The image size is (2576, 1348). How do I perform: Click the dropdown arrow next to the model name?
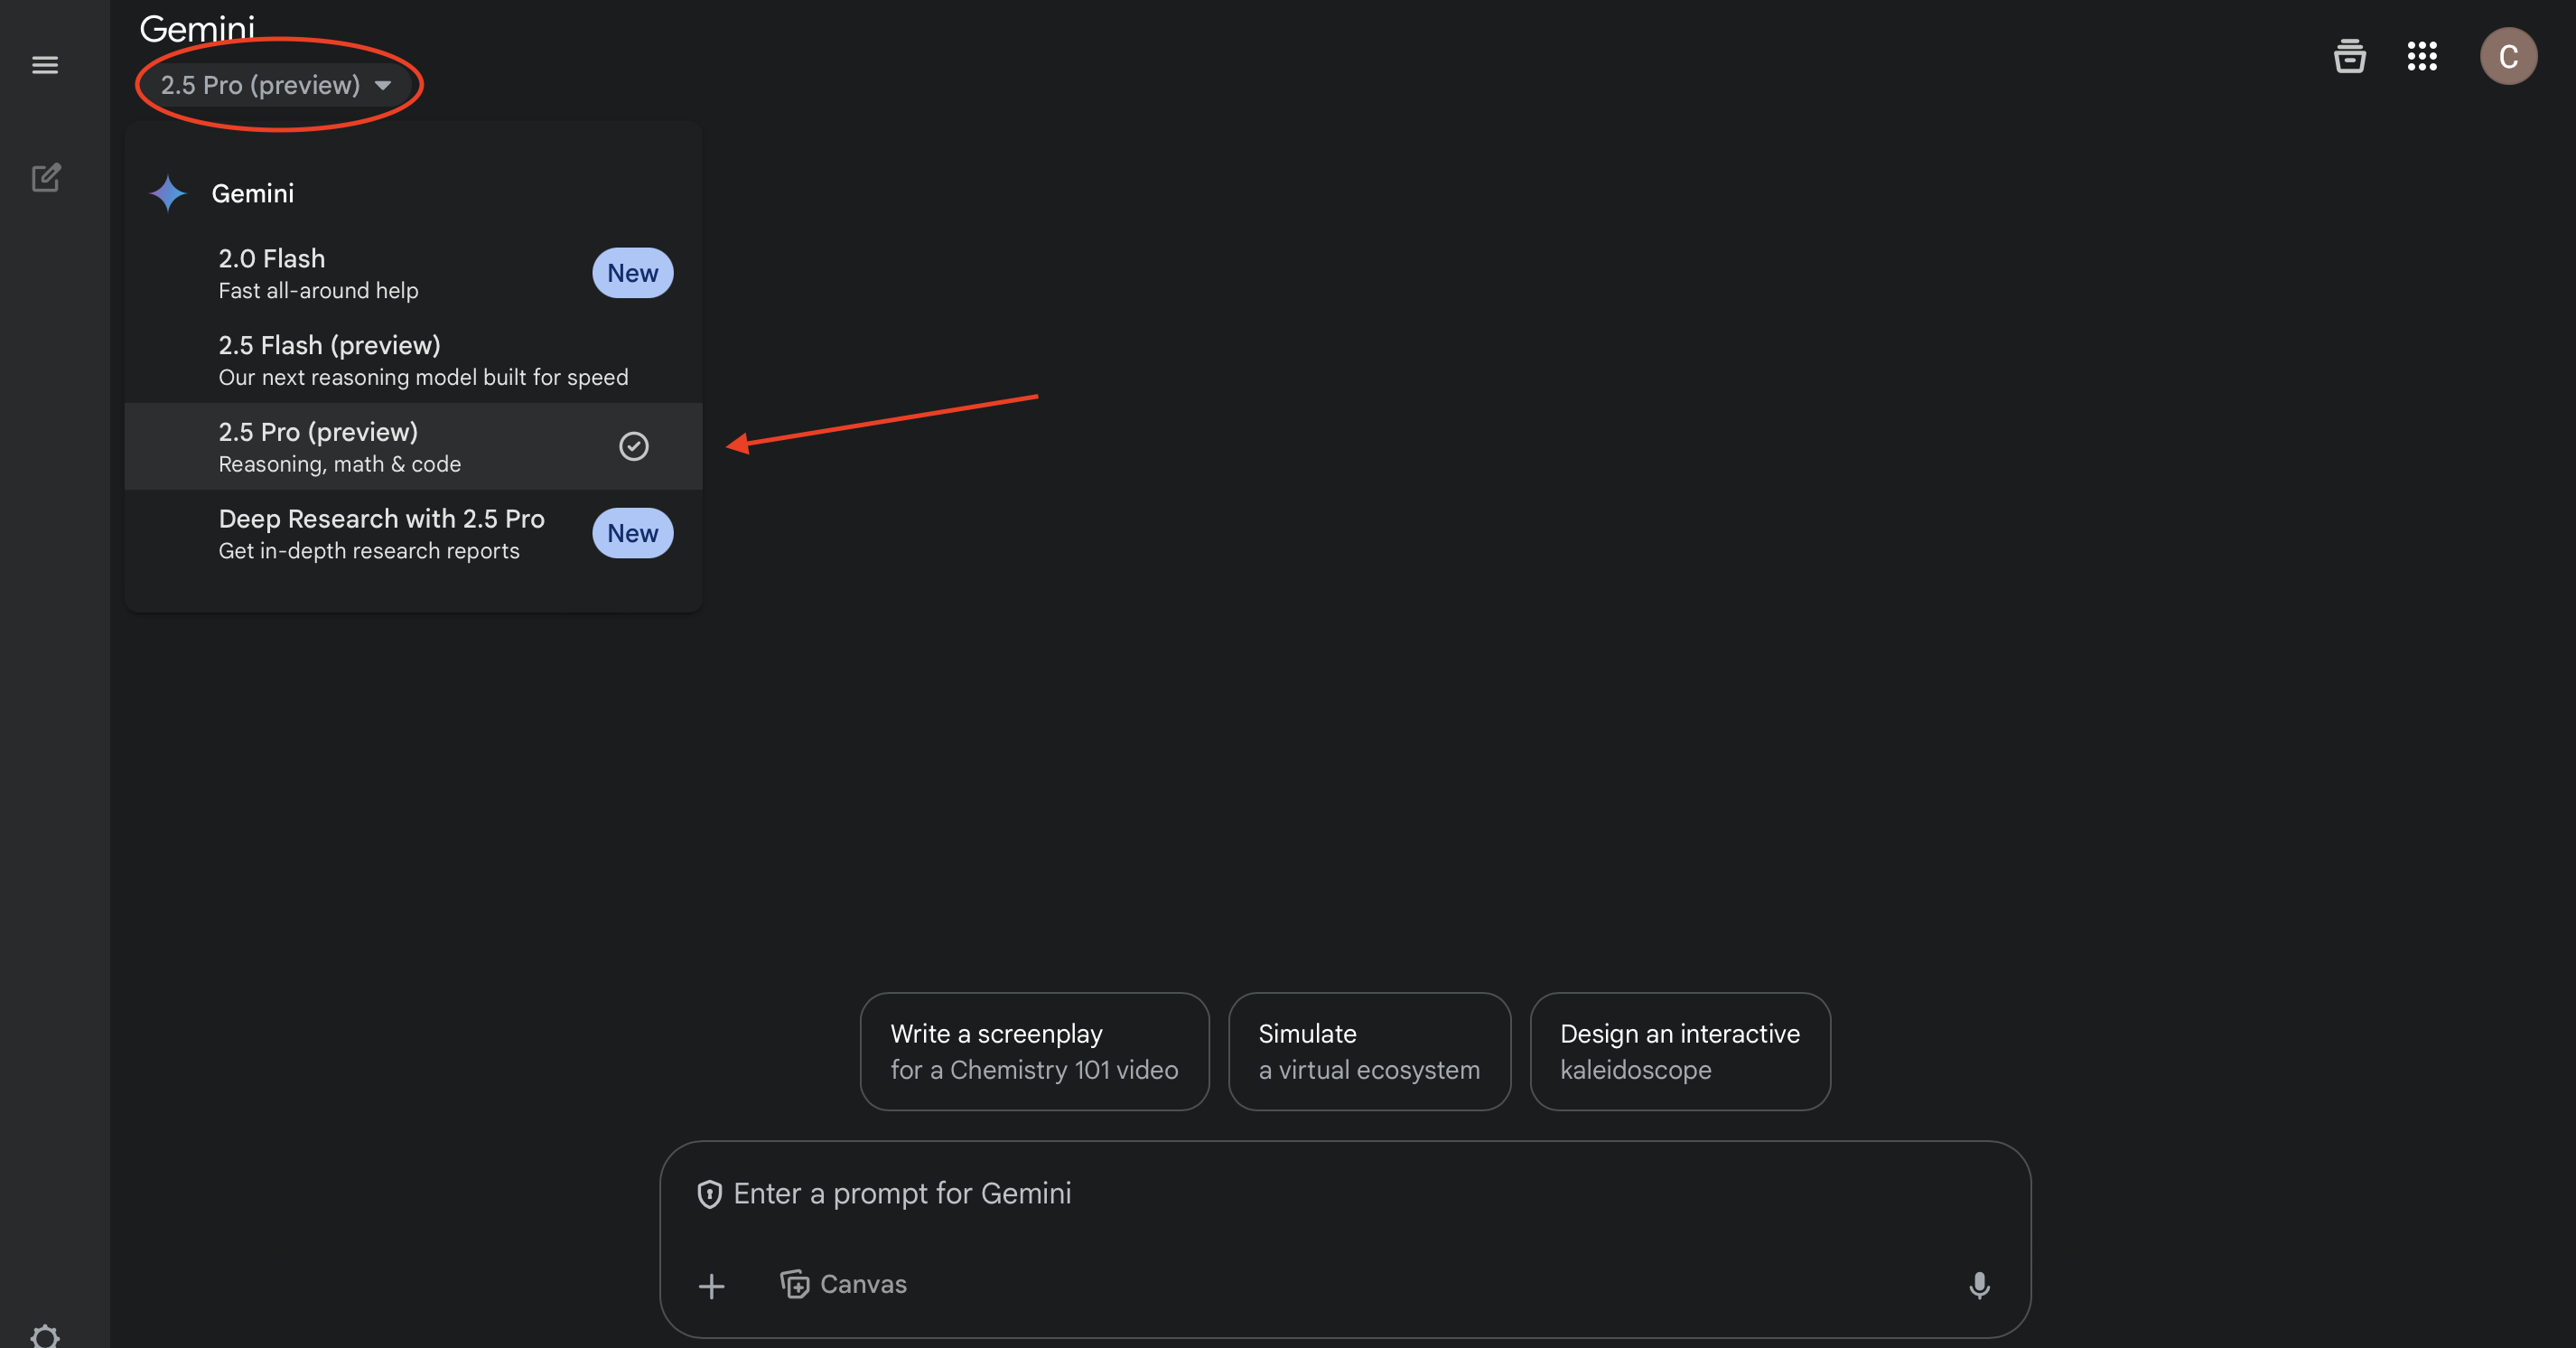tap(383, 85)
